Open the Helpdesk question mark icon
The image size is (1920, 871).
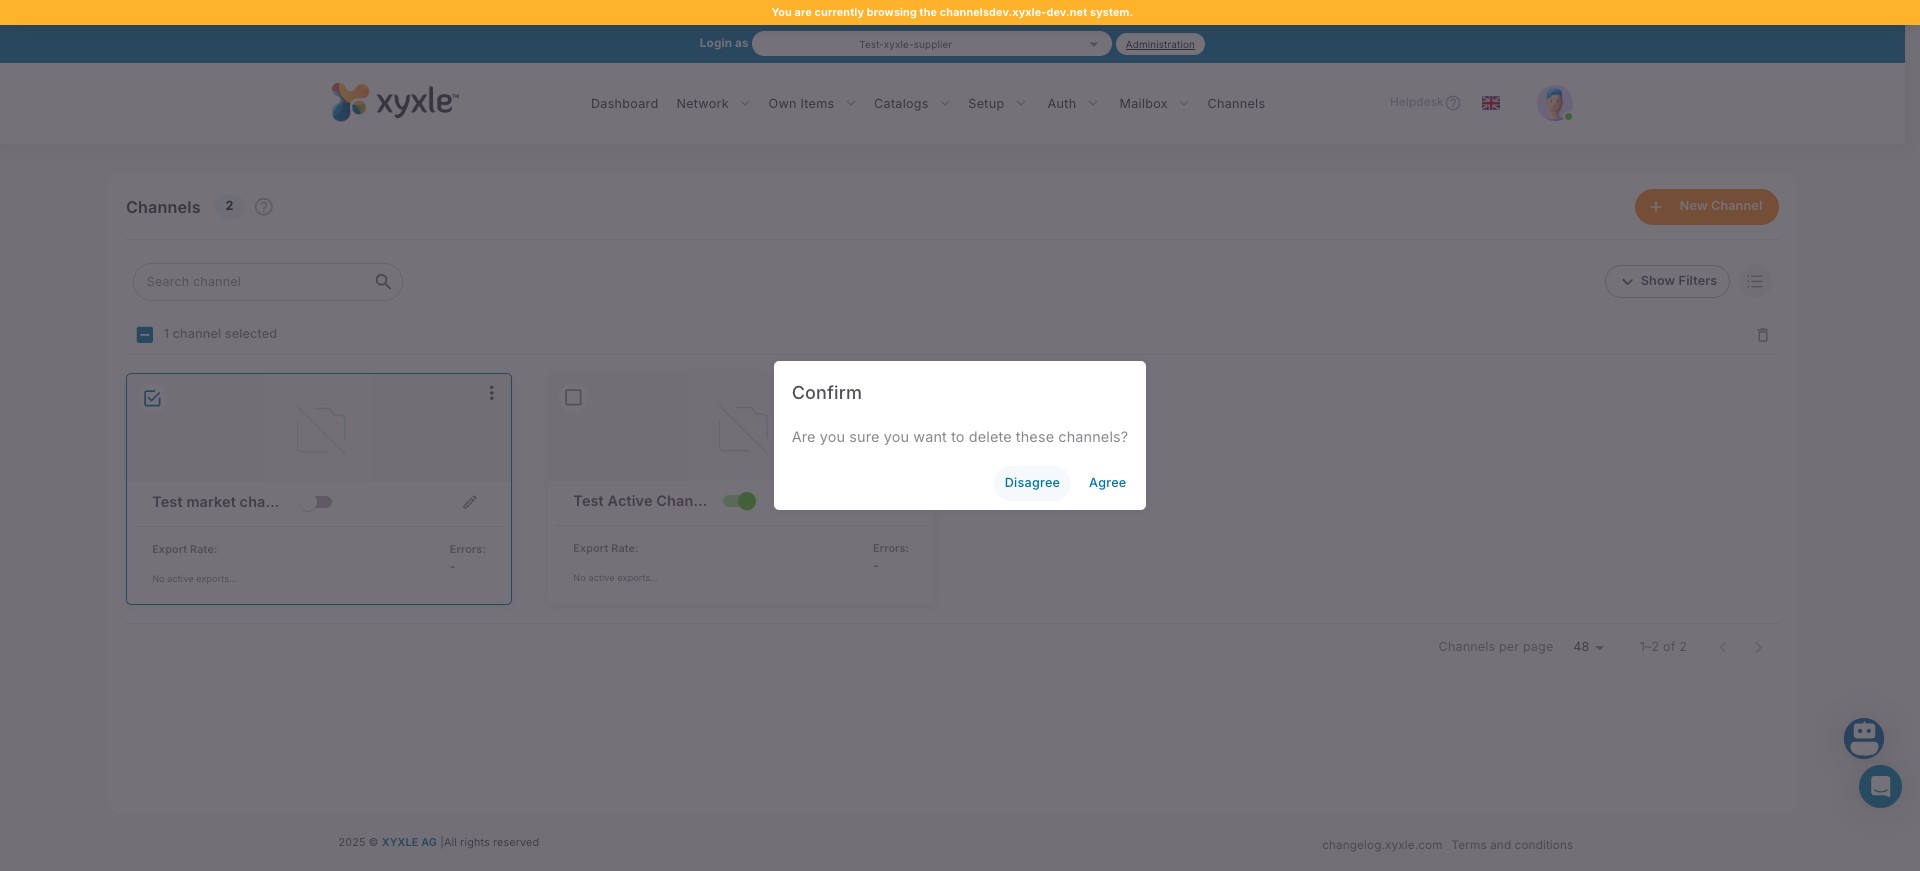1453,103
